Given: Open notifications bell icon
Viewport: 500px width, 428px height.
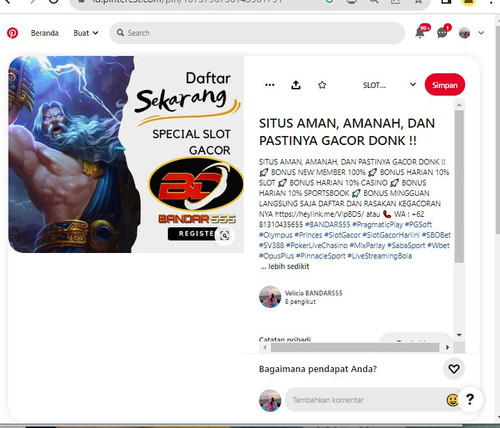Looking at the screenshot, I should click(x=420, y=33).
